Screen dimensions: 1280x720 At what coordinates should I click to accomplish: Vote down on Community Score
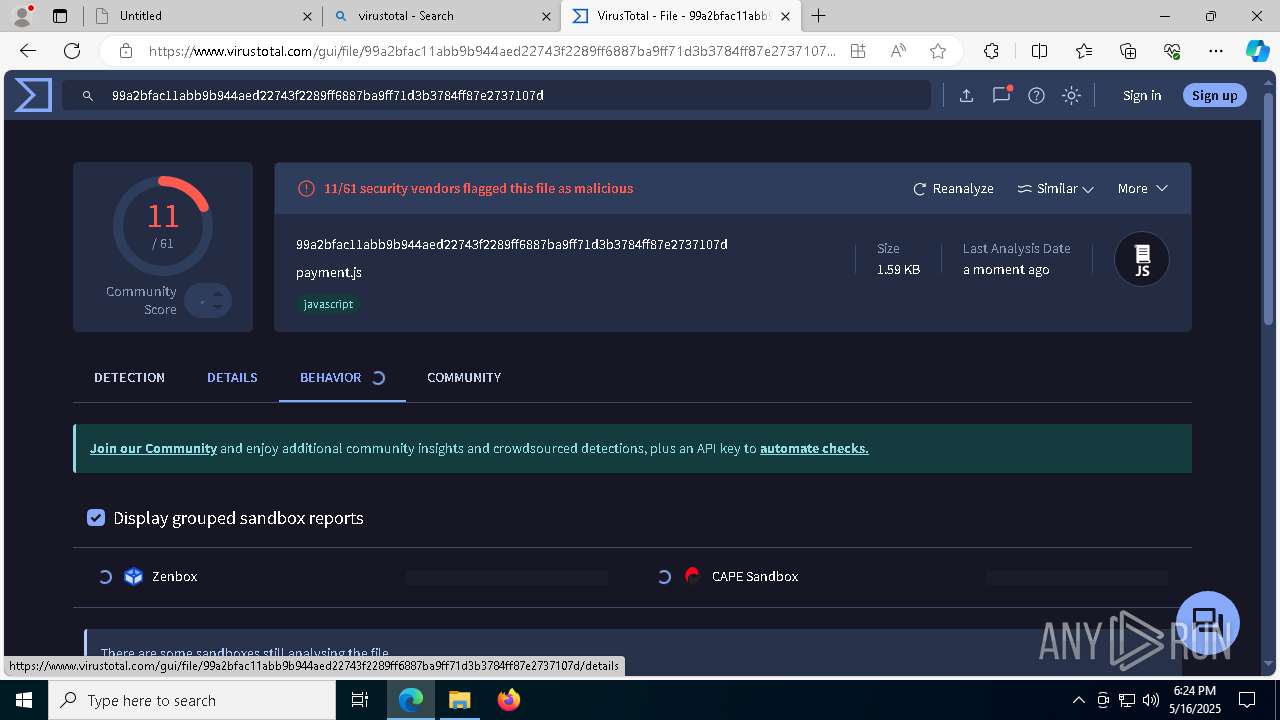217,307
